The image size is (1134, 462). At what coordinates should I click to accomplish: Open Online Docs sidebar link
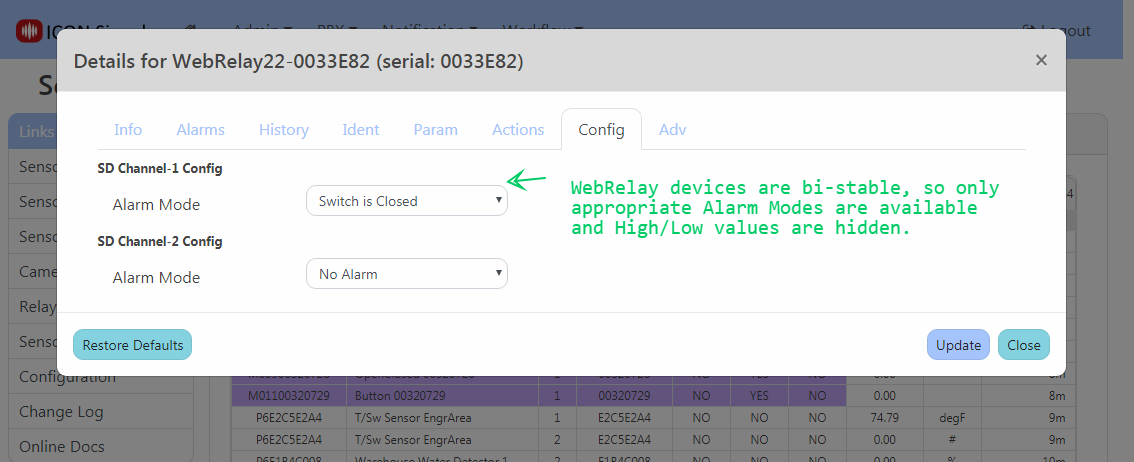[x=61, y=446]
